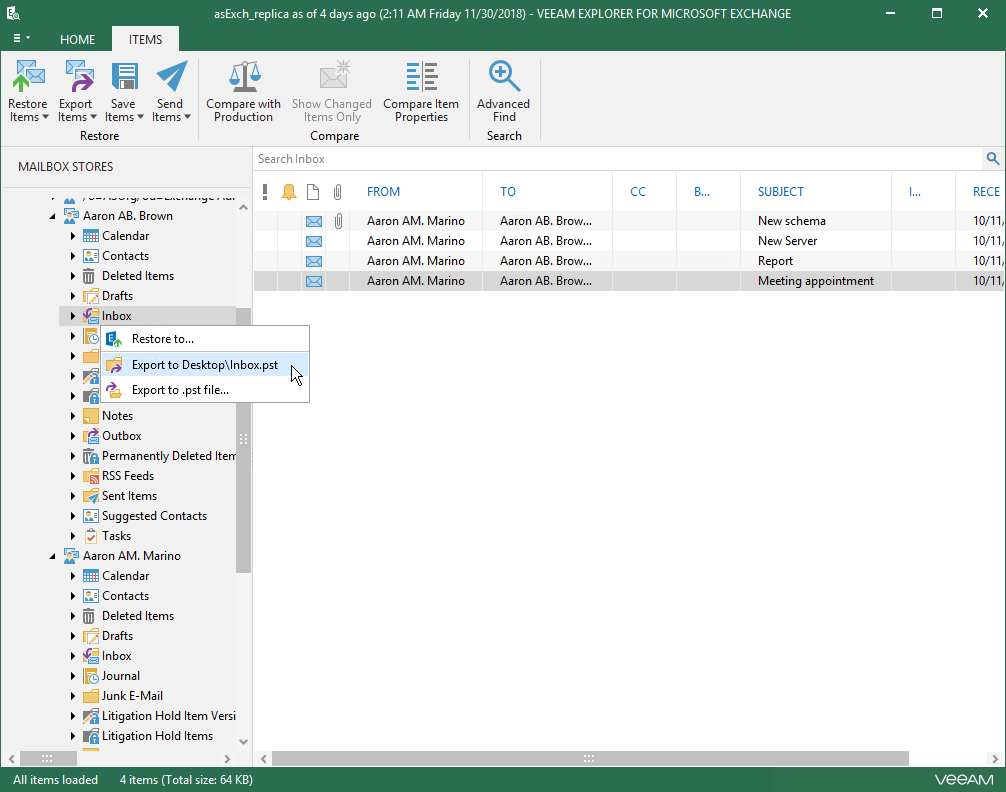The image size is (1006, 792).
Task: Click the reminder bell column header
Action: point(289,191)
